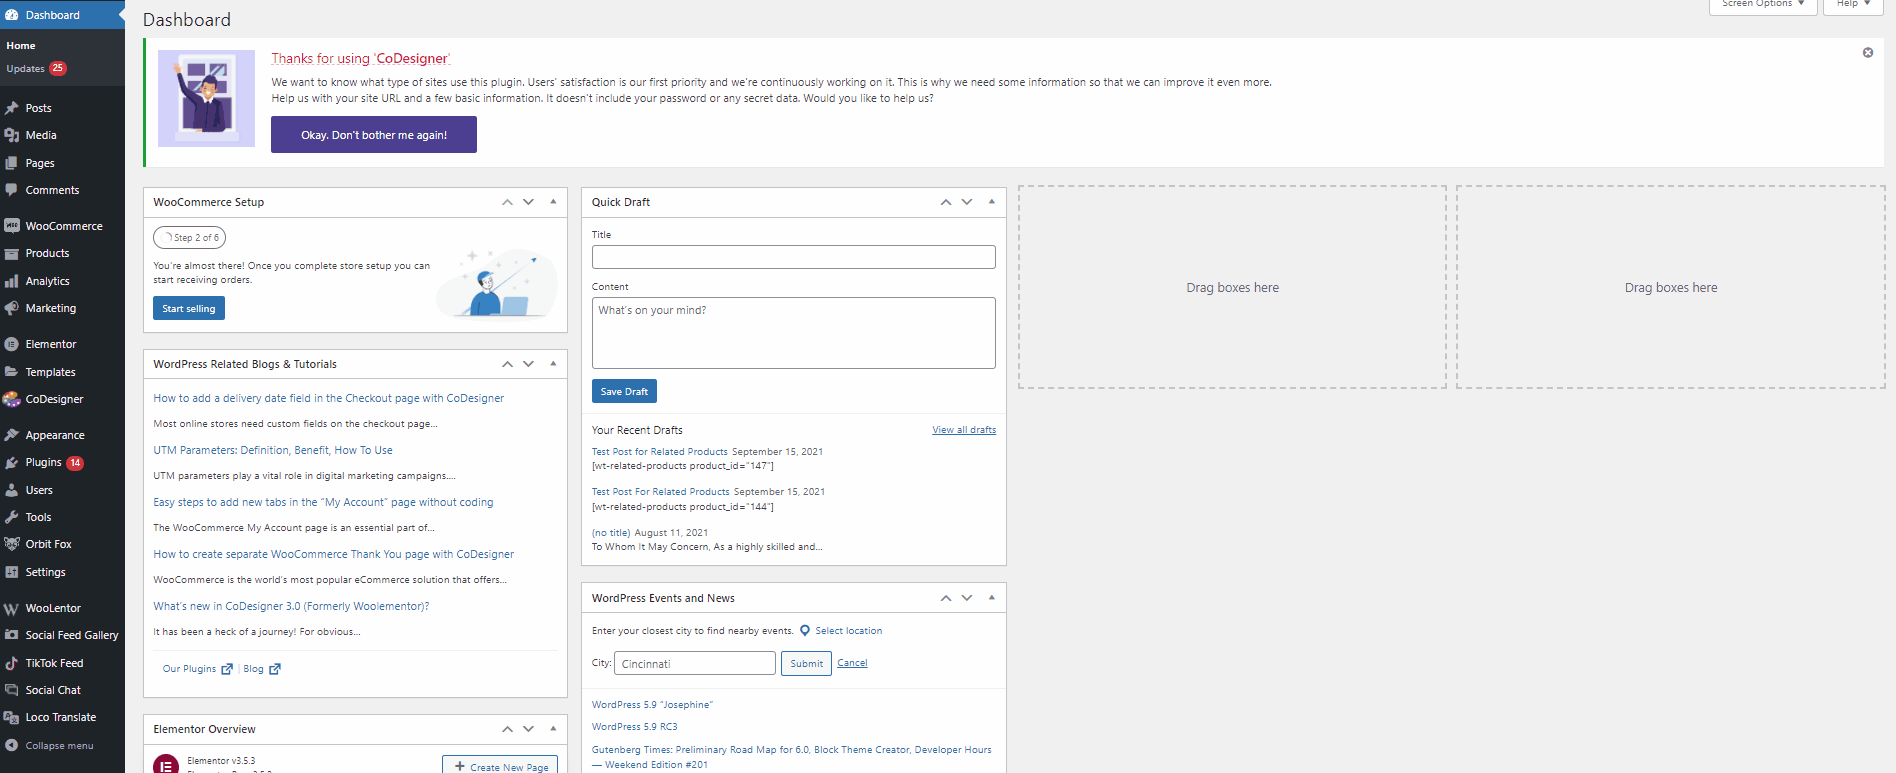The image size is (1896, 773).
Task: Click the Social Feed Gallery camera icon
Action: point(12,635)
